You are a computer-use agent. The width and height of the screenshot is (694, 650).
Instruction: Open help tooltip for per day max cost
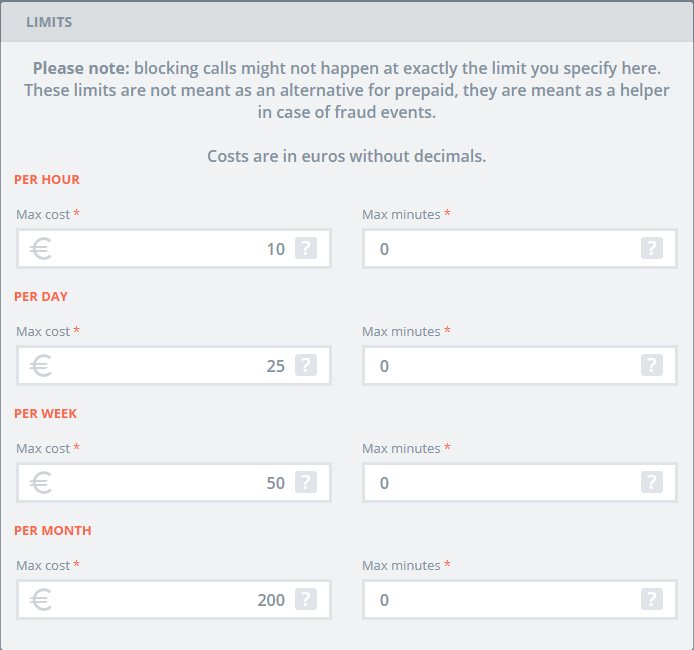[306, 366]
